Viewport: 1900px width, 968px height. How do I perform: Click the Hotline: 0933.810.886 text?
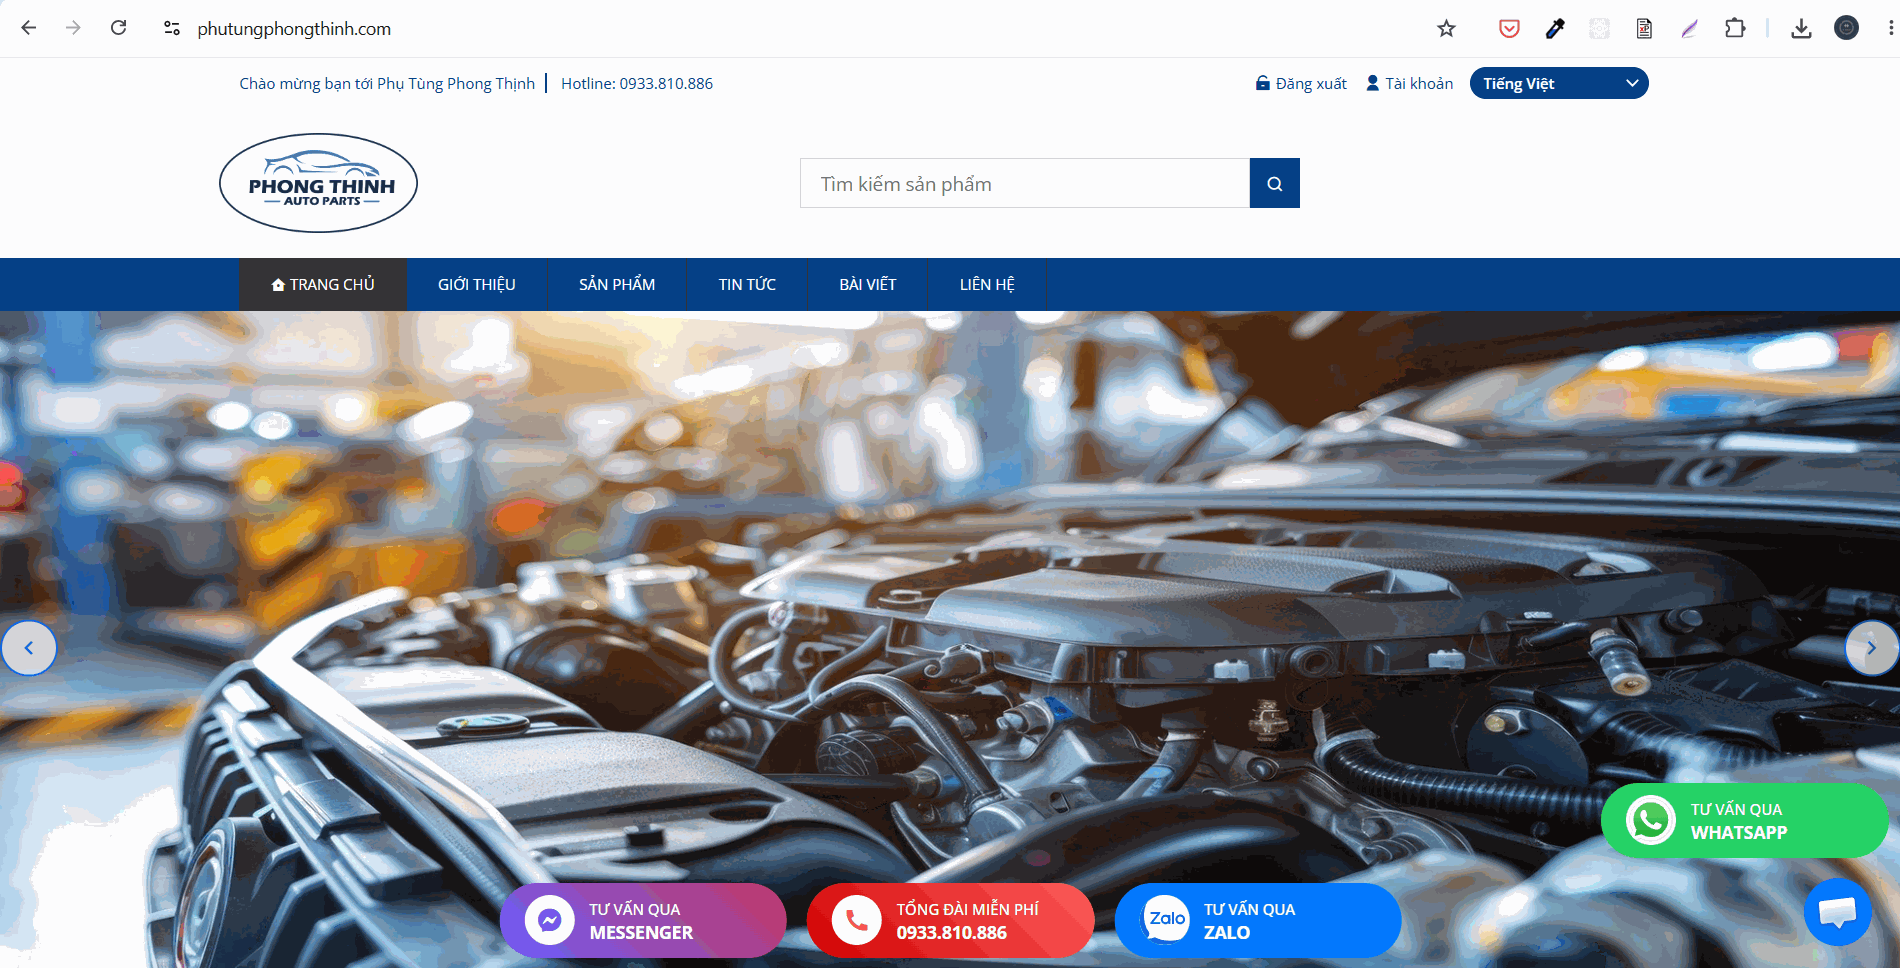coord(637,83)
